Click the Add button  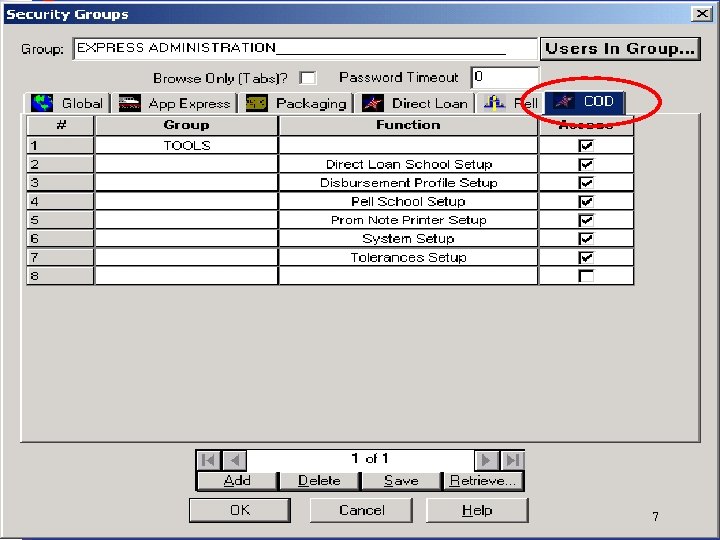237,481
